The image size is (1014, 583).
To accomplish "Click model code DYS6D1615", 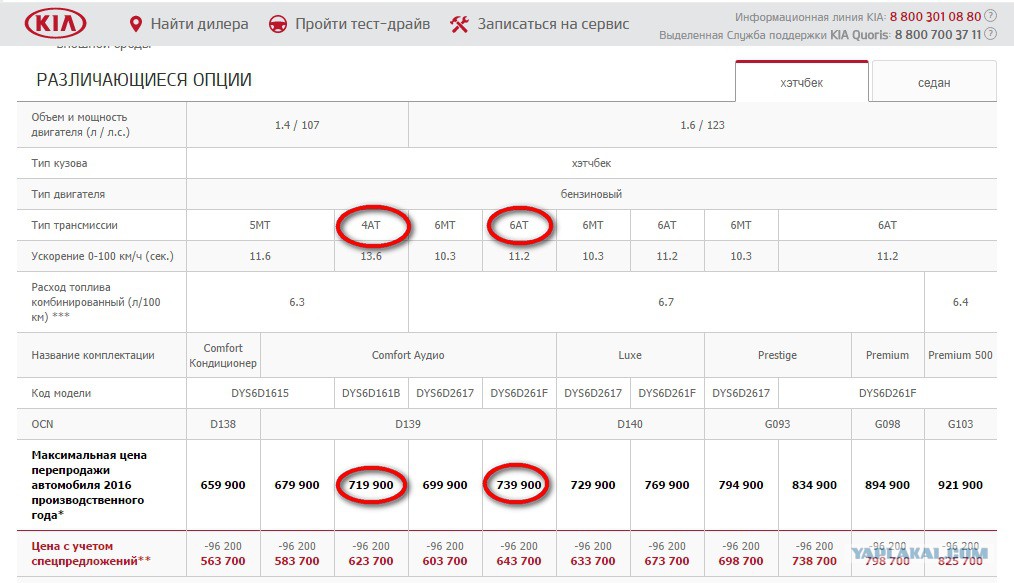I will [x=260, y=393].
